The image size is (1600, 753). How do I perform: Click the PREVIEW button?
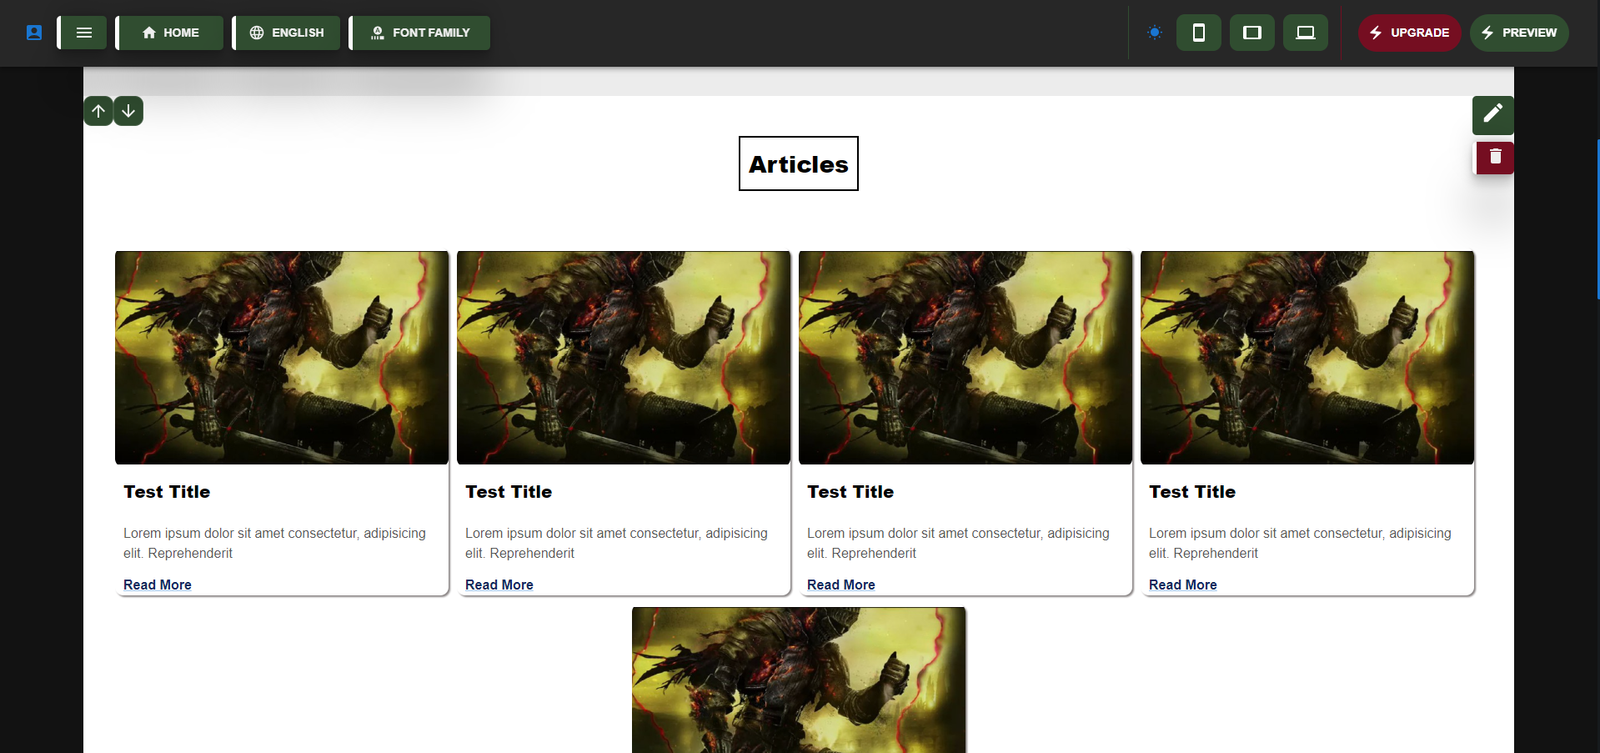1519,33
